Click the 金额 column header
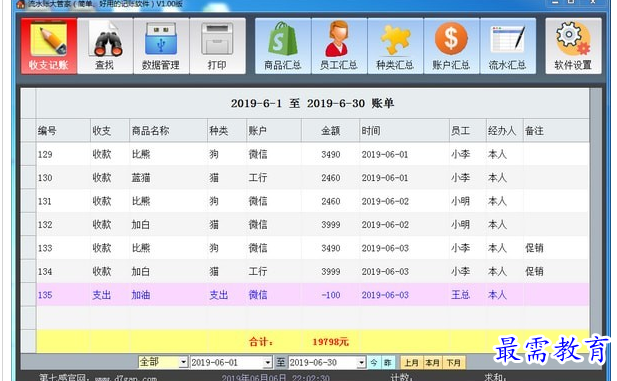 pos(331,131)
